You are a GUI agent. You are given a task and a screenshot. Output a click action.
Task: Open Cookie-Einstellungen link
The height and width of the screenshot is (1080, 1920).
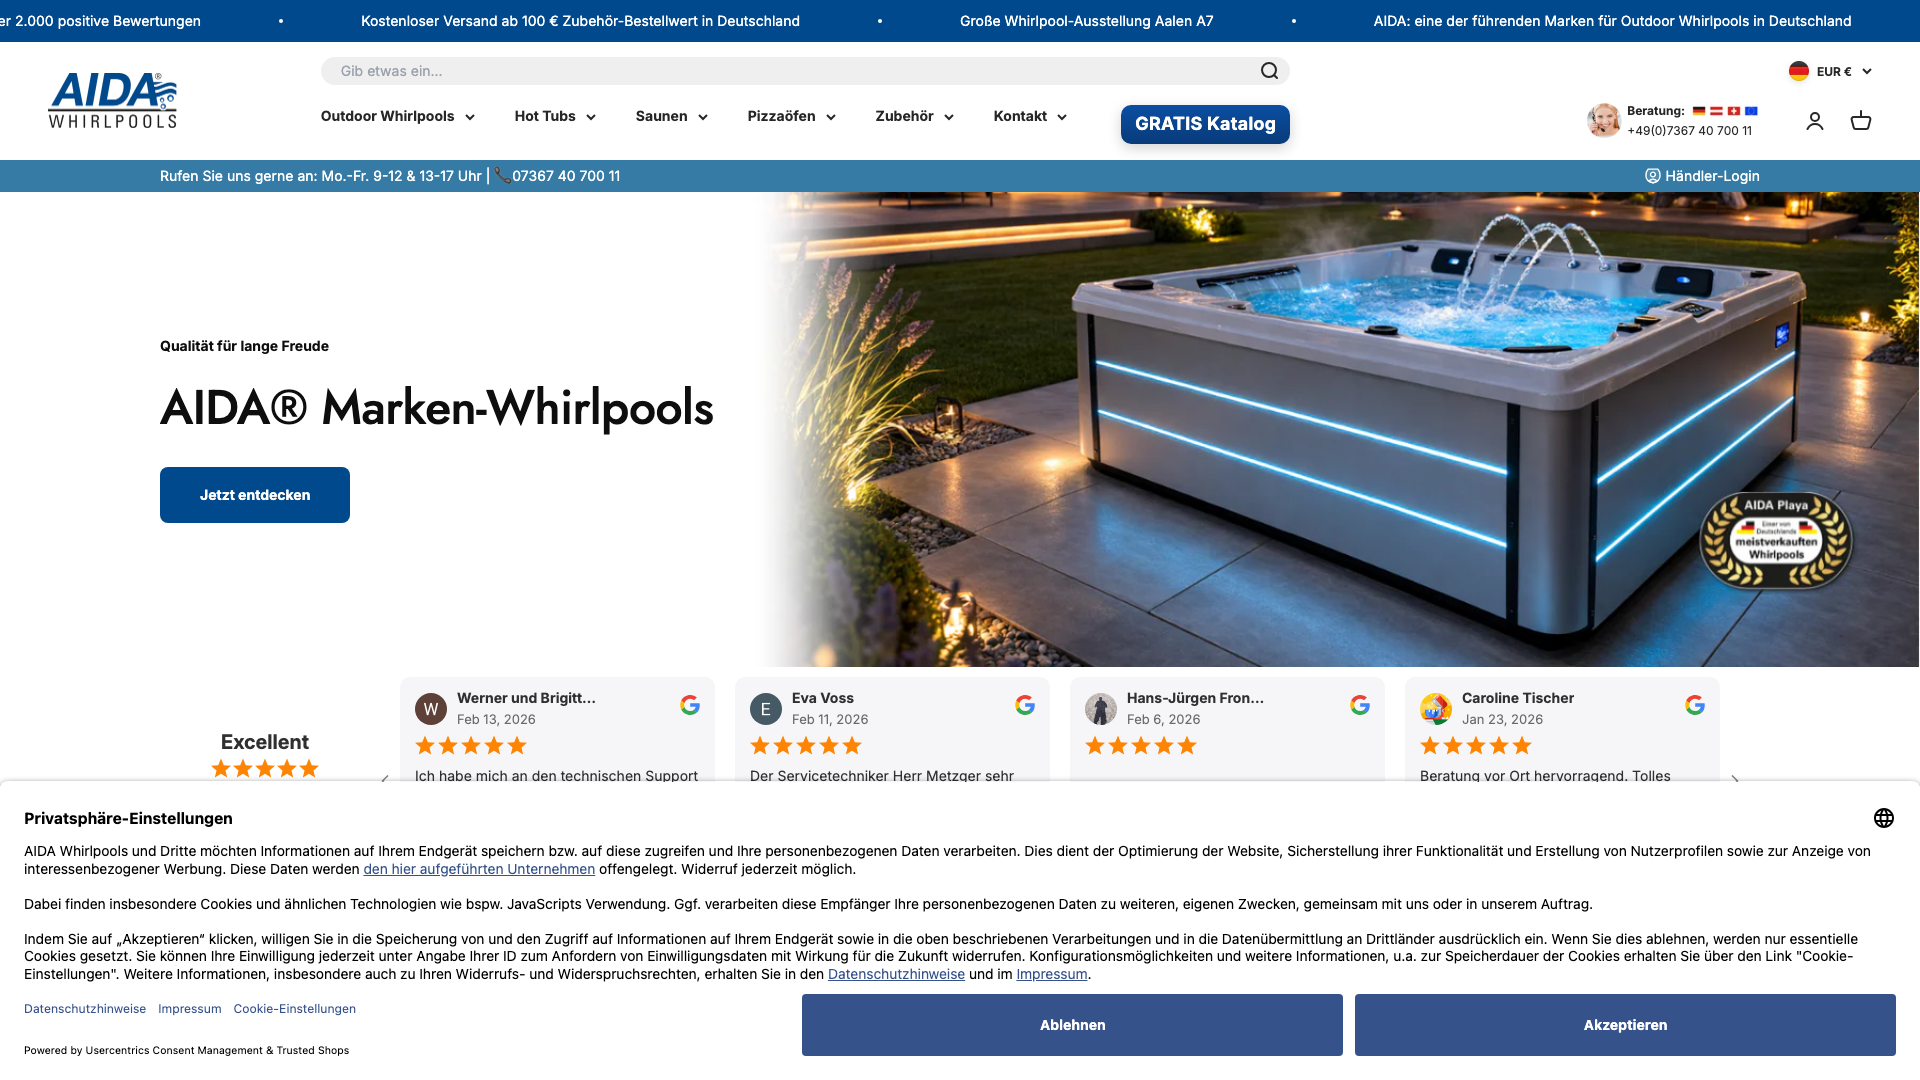(295, 1009)
